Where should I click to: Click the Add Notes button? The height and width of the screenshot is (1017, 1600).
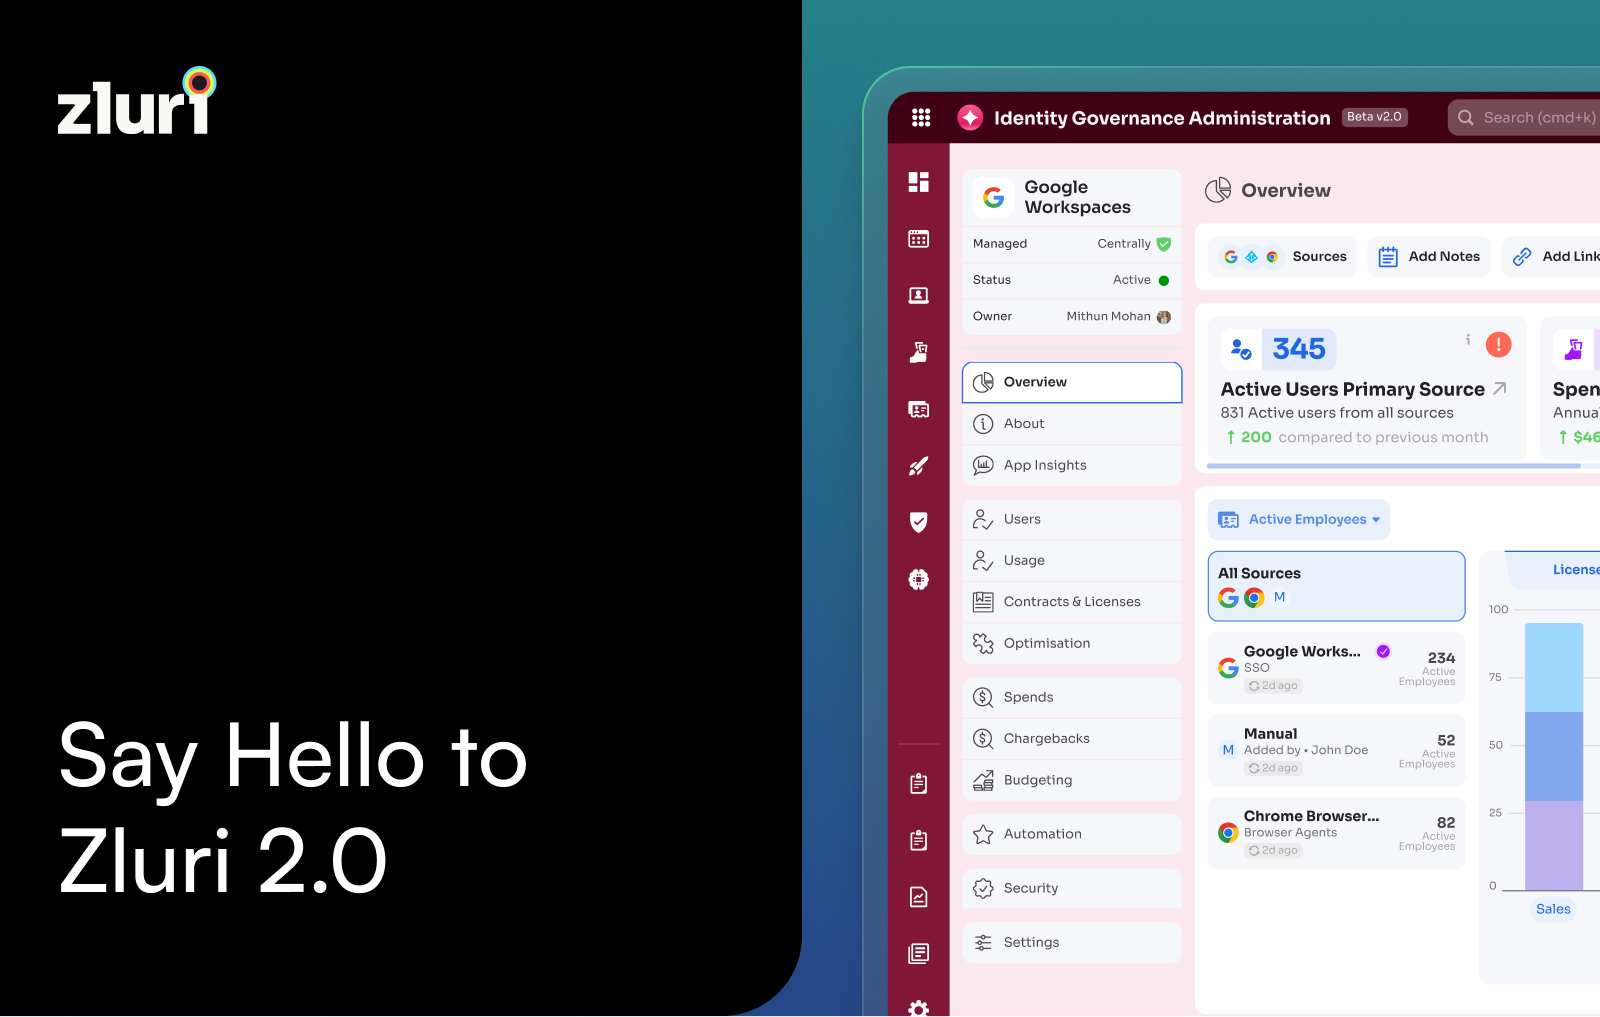[1429, 257]
